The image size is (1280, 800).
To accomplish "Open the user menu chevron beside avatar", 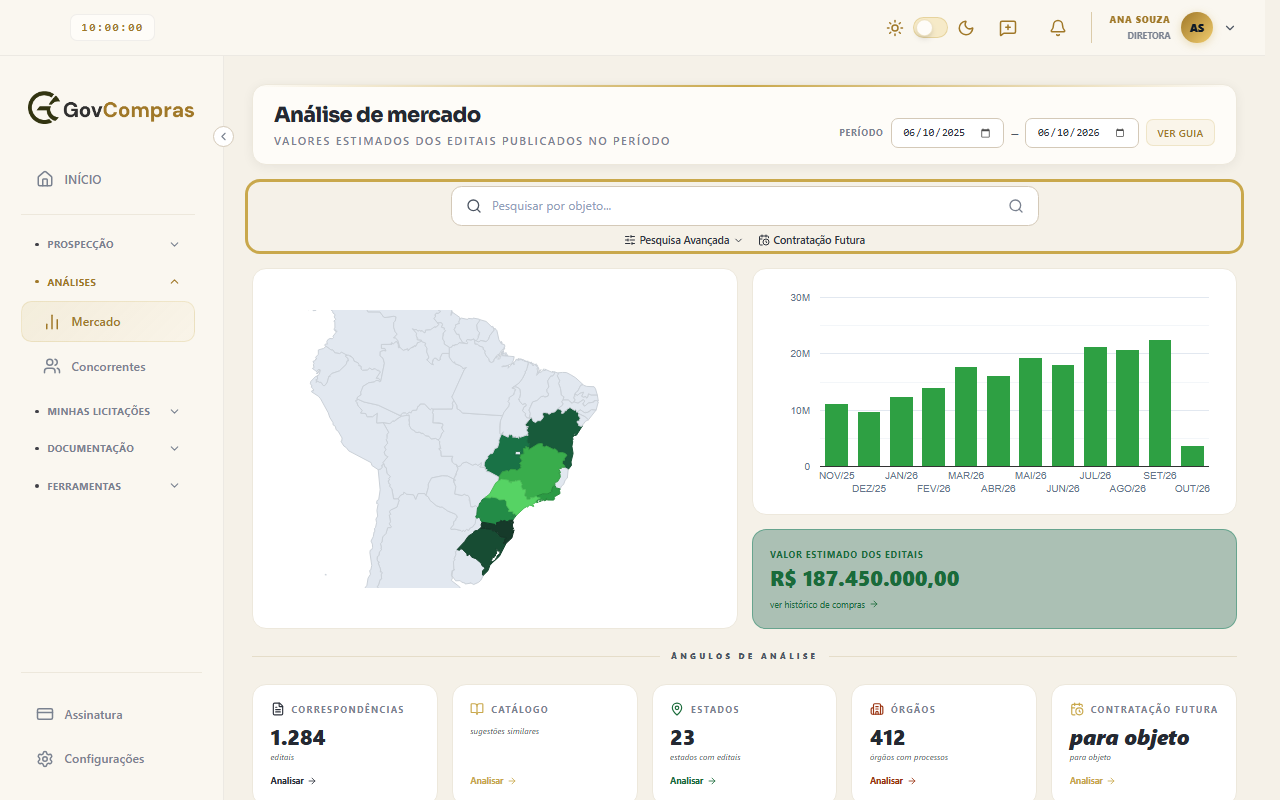I will click(x=1230, y=28).
